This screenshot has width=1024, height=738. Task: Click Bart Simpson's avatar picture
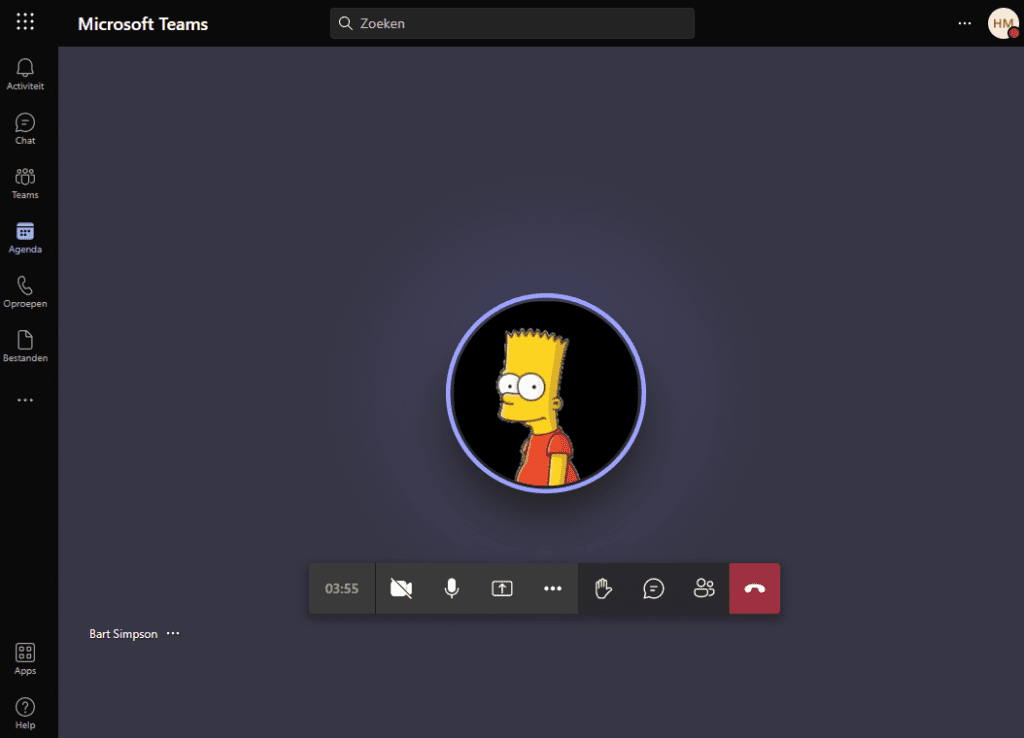click(x=546, y=393)
